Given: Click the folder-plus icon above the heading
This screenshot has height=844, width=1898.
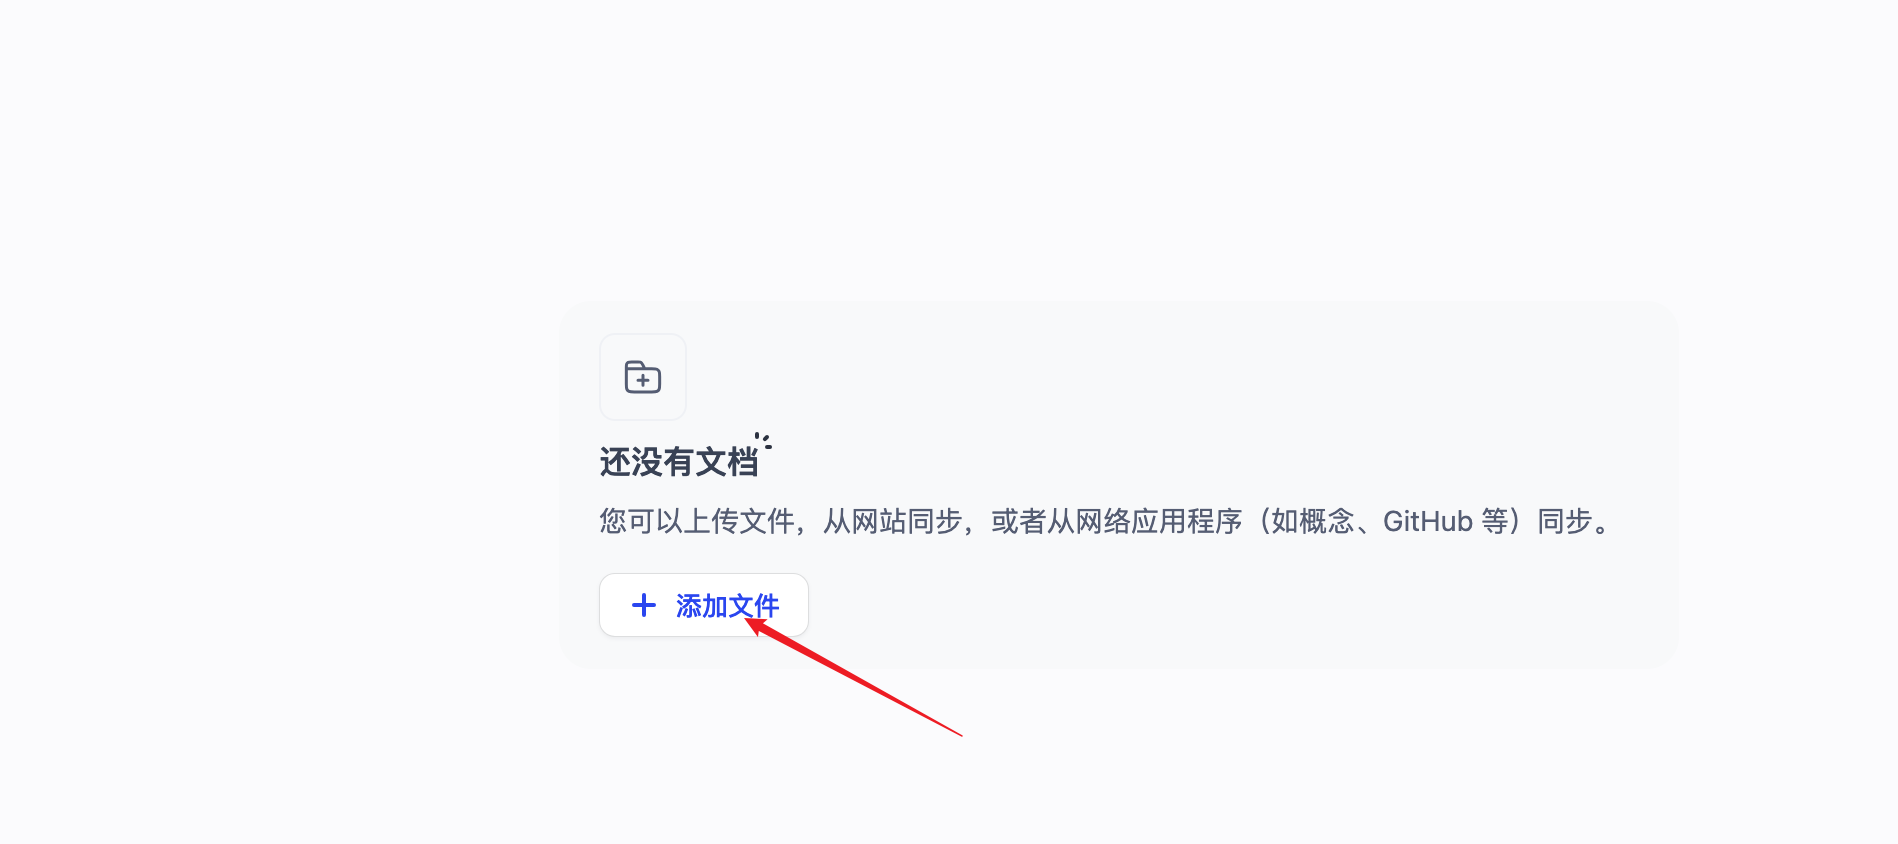Looking at the screenshot, I should (x=643, y=377).
